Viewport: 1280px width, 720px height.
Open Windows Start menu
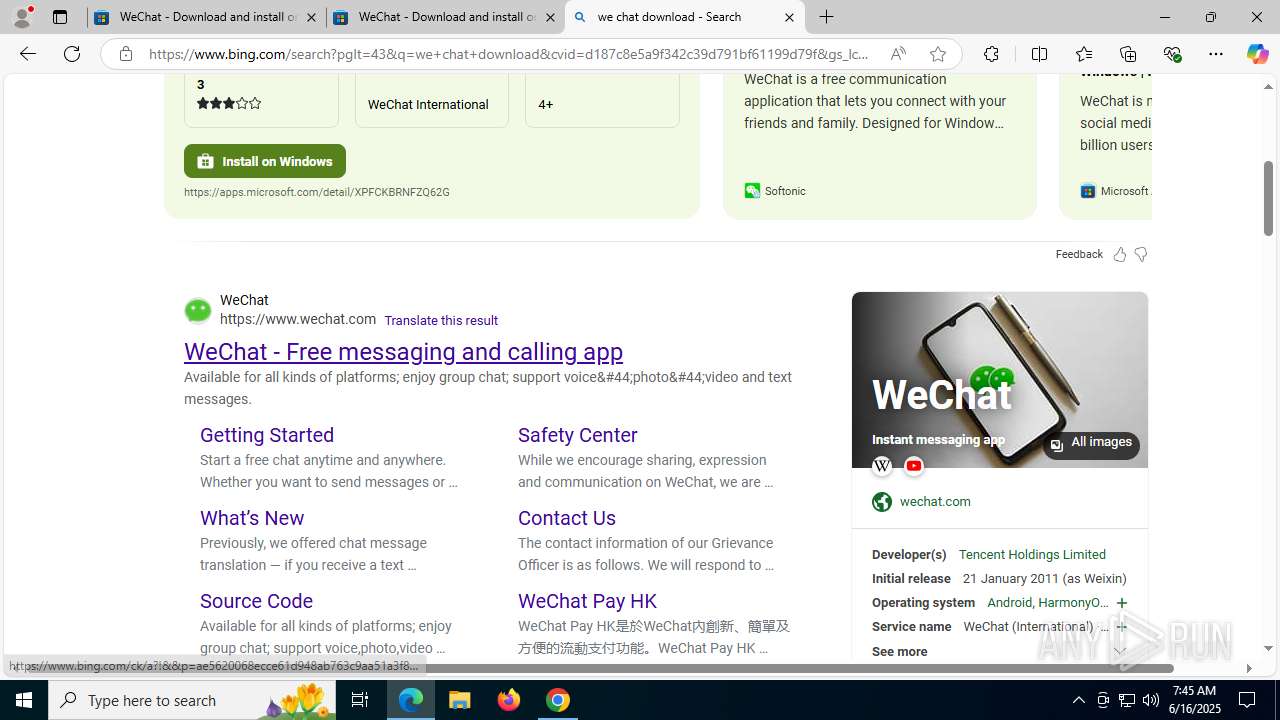[x=24, y=700]
